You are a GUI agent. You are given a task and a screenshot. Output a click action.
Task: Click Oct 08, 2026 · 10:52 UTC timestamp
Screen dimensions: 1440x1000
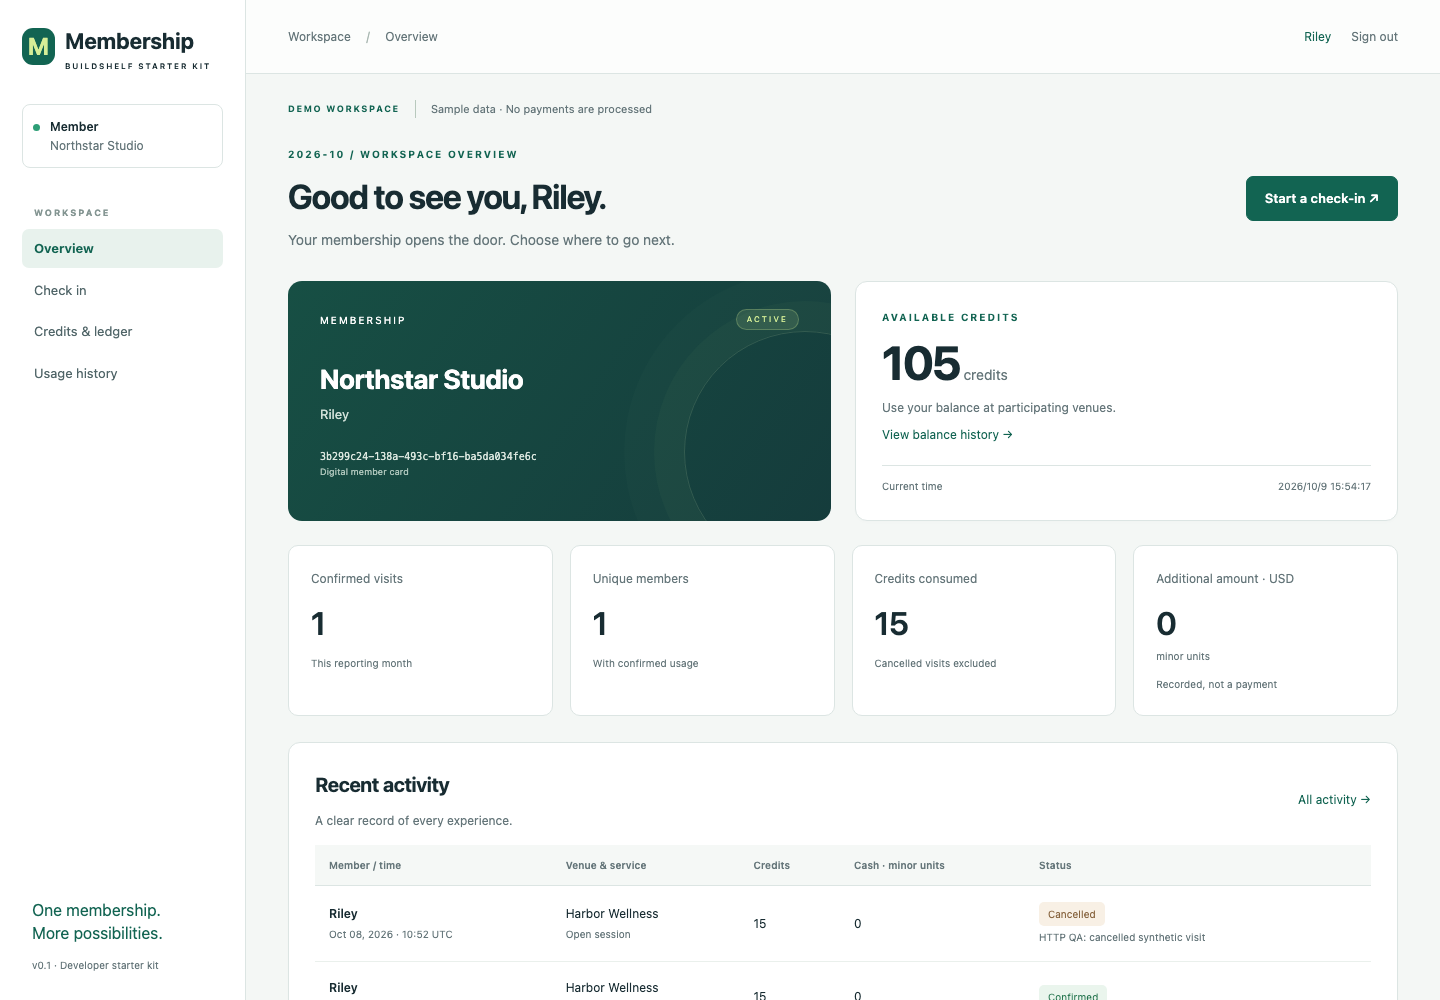pyautogui.click(x=391, y=935)
